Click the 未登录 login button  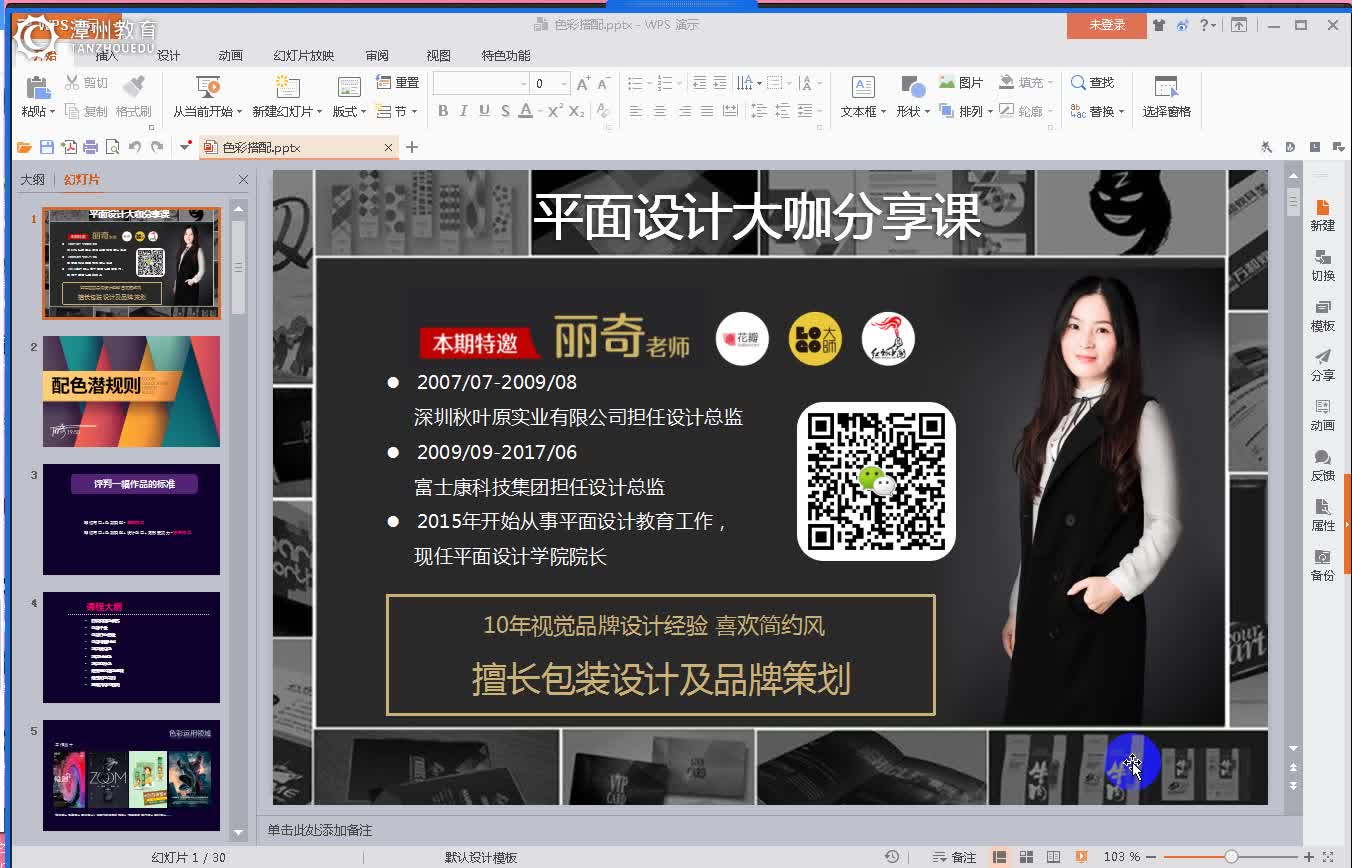point(1105,27)
